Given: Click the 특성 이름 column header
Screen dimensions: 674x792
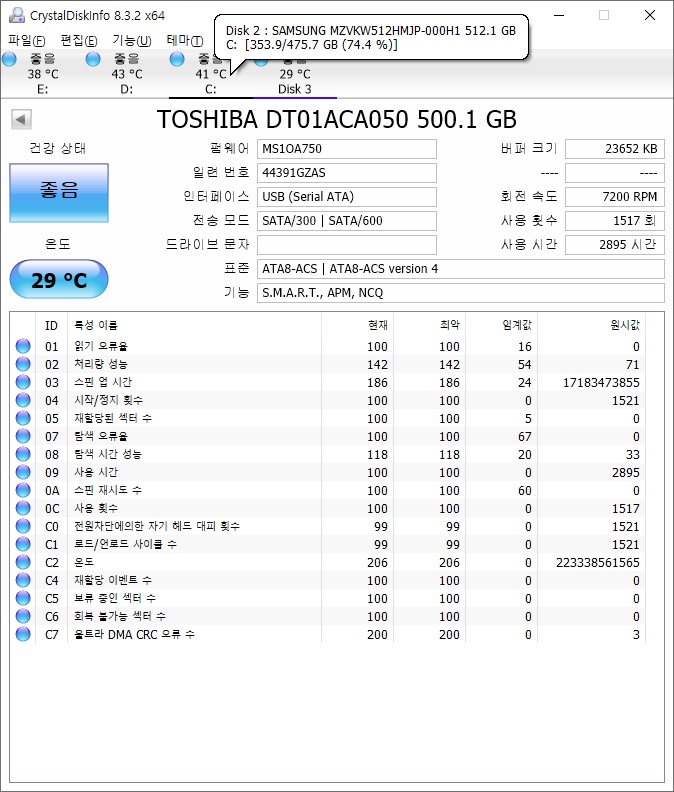Looking at the screenshot, I should [194, 325].
